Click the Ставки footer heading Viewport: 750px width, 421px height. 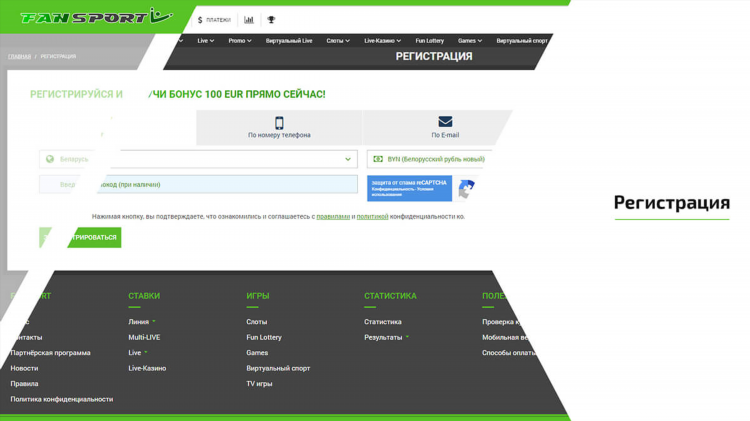[143, 296]
